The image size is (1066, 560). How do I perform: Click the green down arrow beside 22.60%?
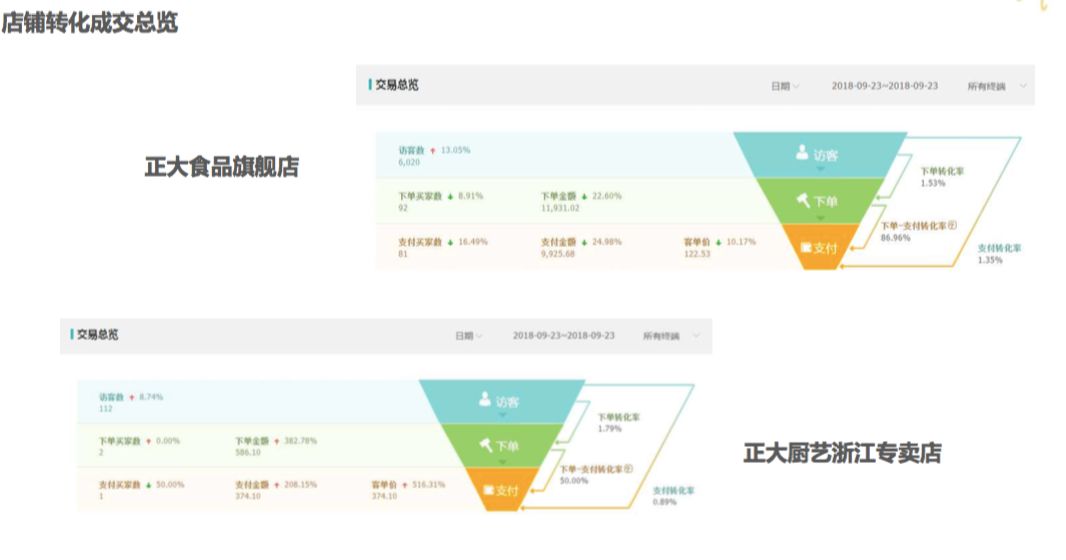pyautogui.click(x=584, y=196)
